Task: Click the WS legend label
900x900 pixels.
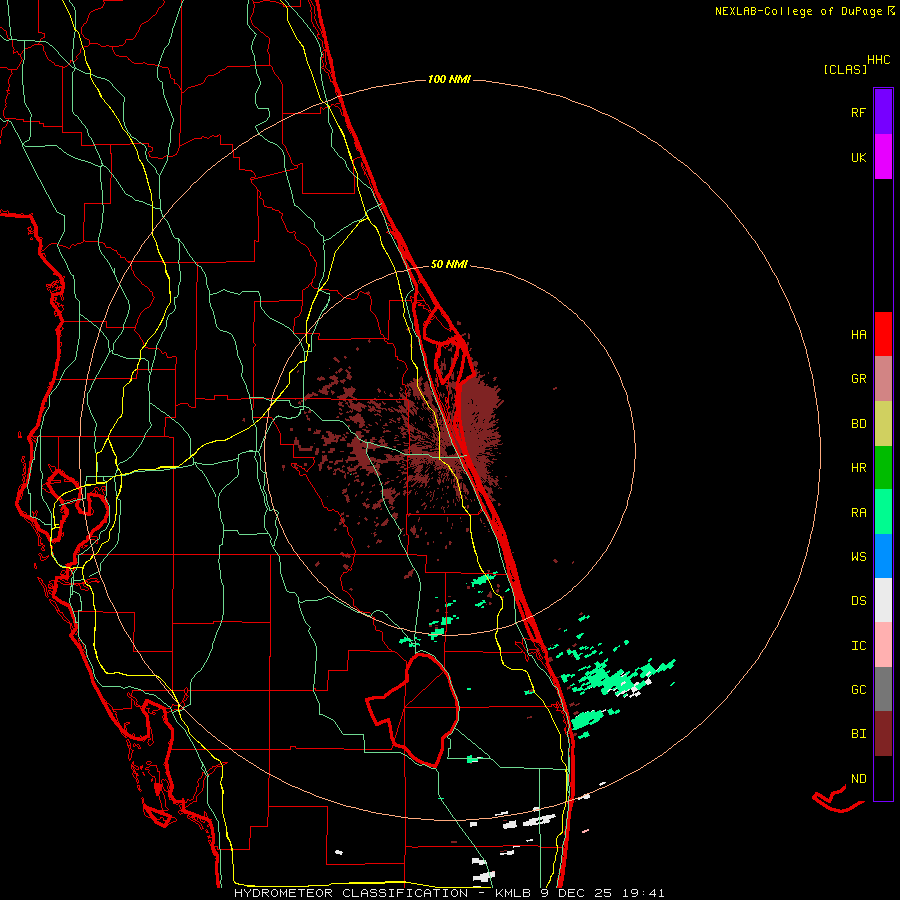Action: [858, 557]
